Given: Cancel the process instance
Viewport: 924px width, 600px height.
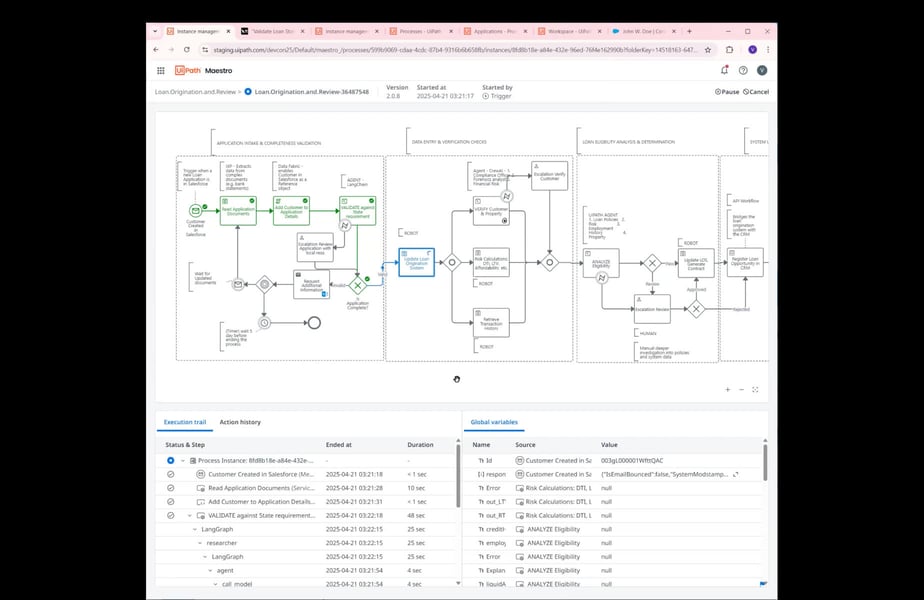Looking at the screenshot, I should [756, 92].
